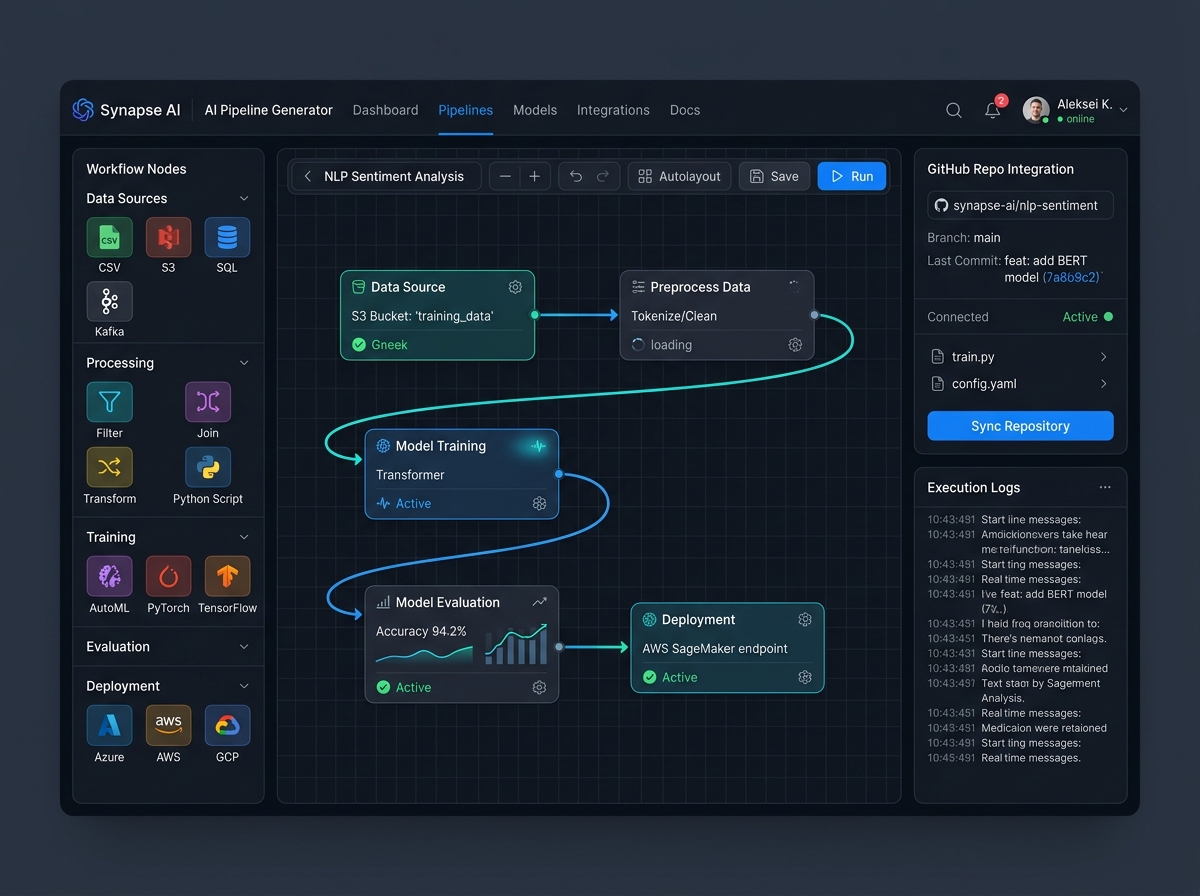Switch to the Pipelines tab
1200x896 pixels.
[x=466, y=110]
